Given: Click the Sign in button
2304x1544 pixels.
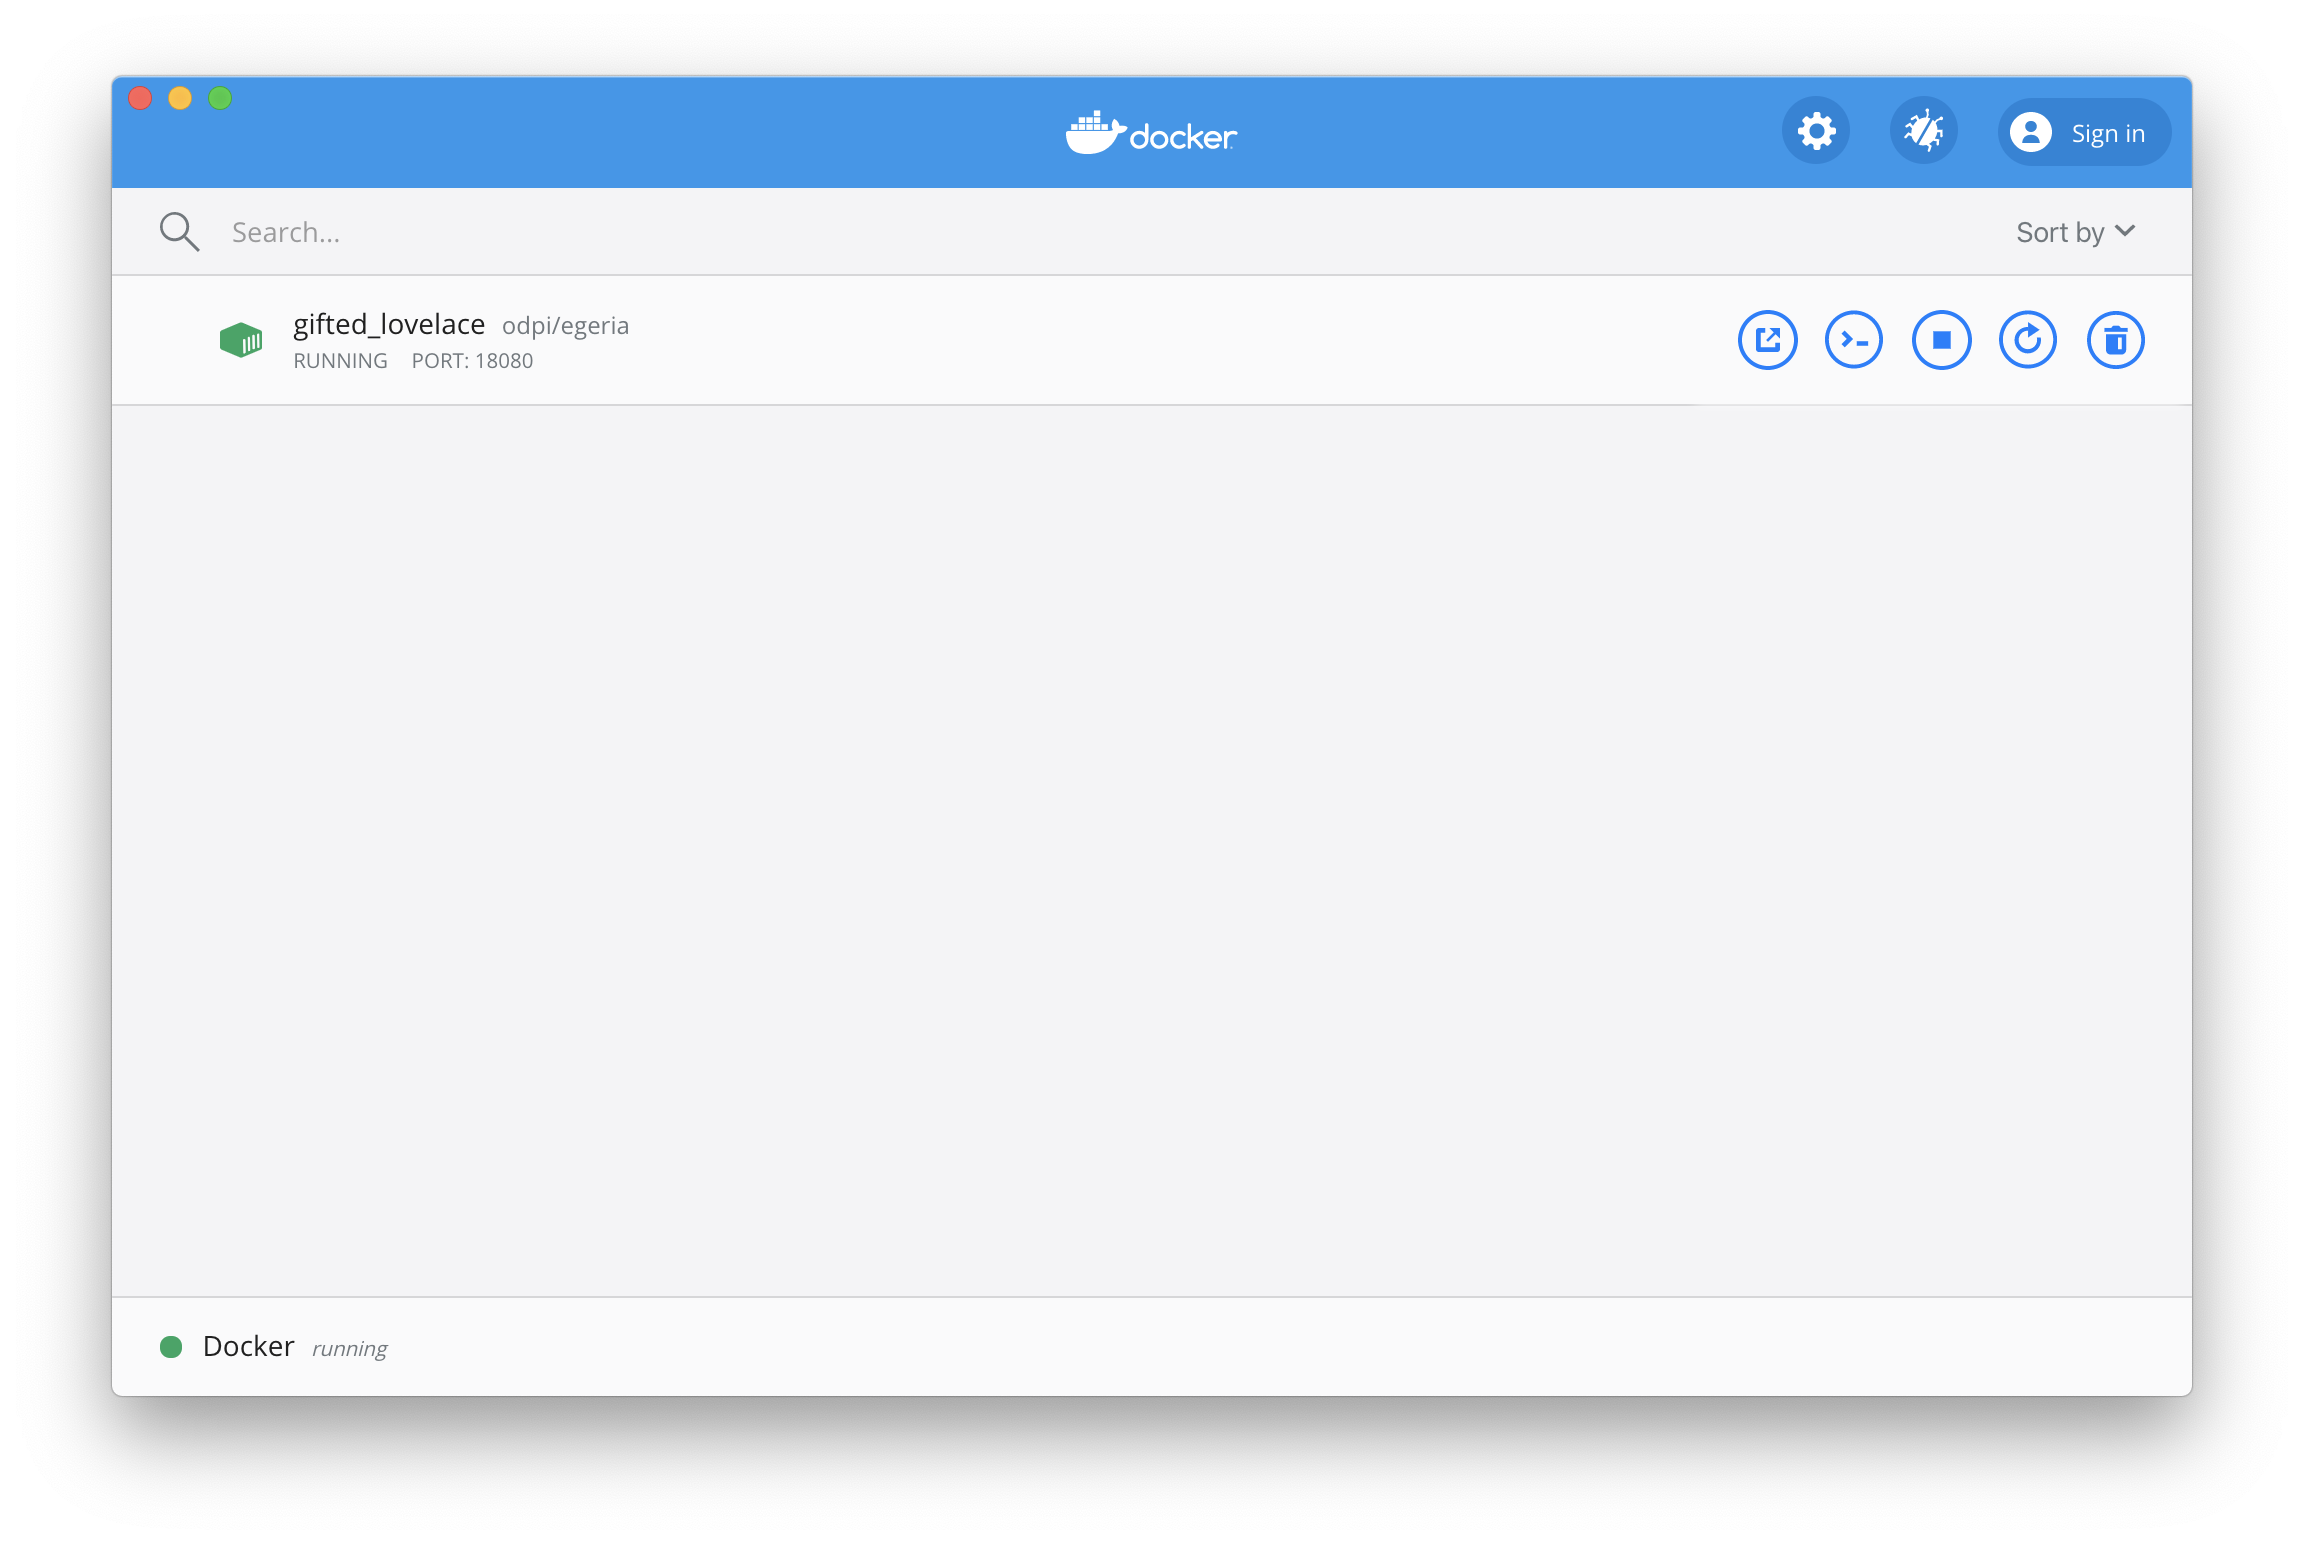Looking at the screenshot, I should coord(2084,132).
